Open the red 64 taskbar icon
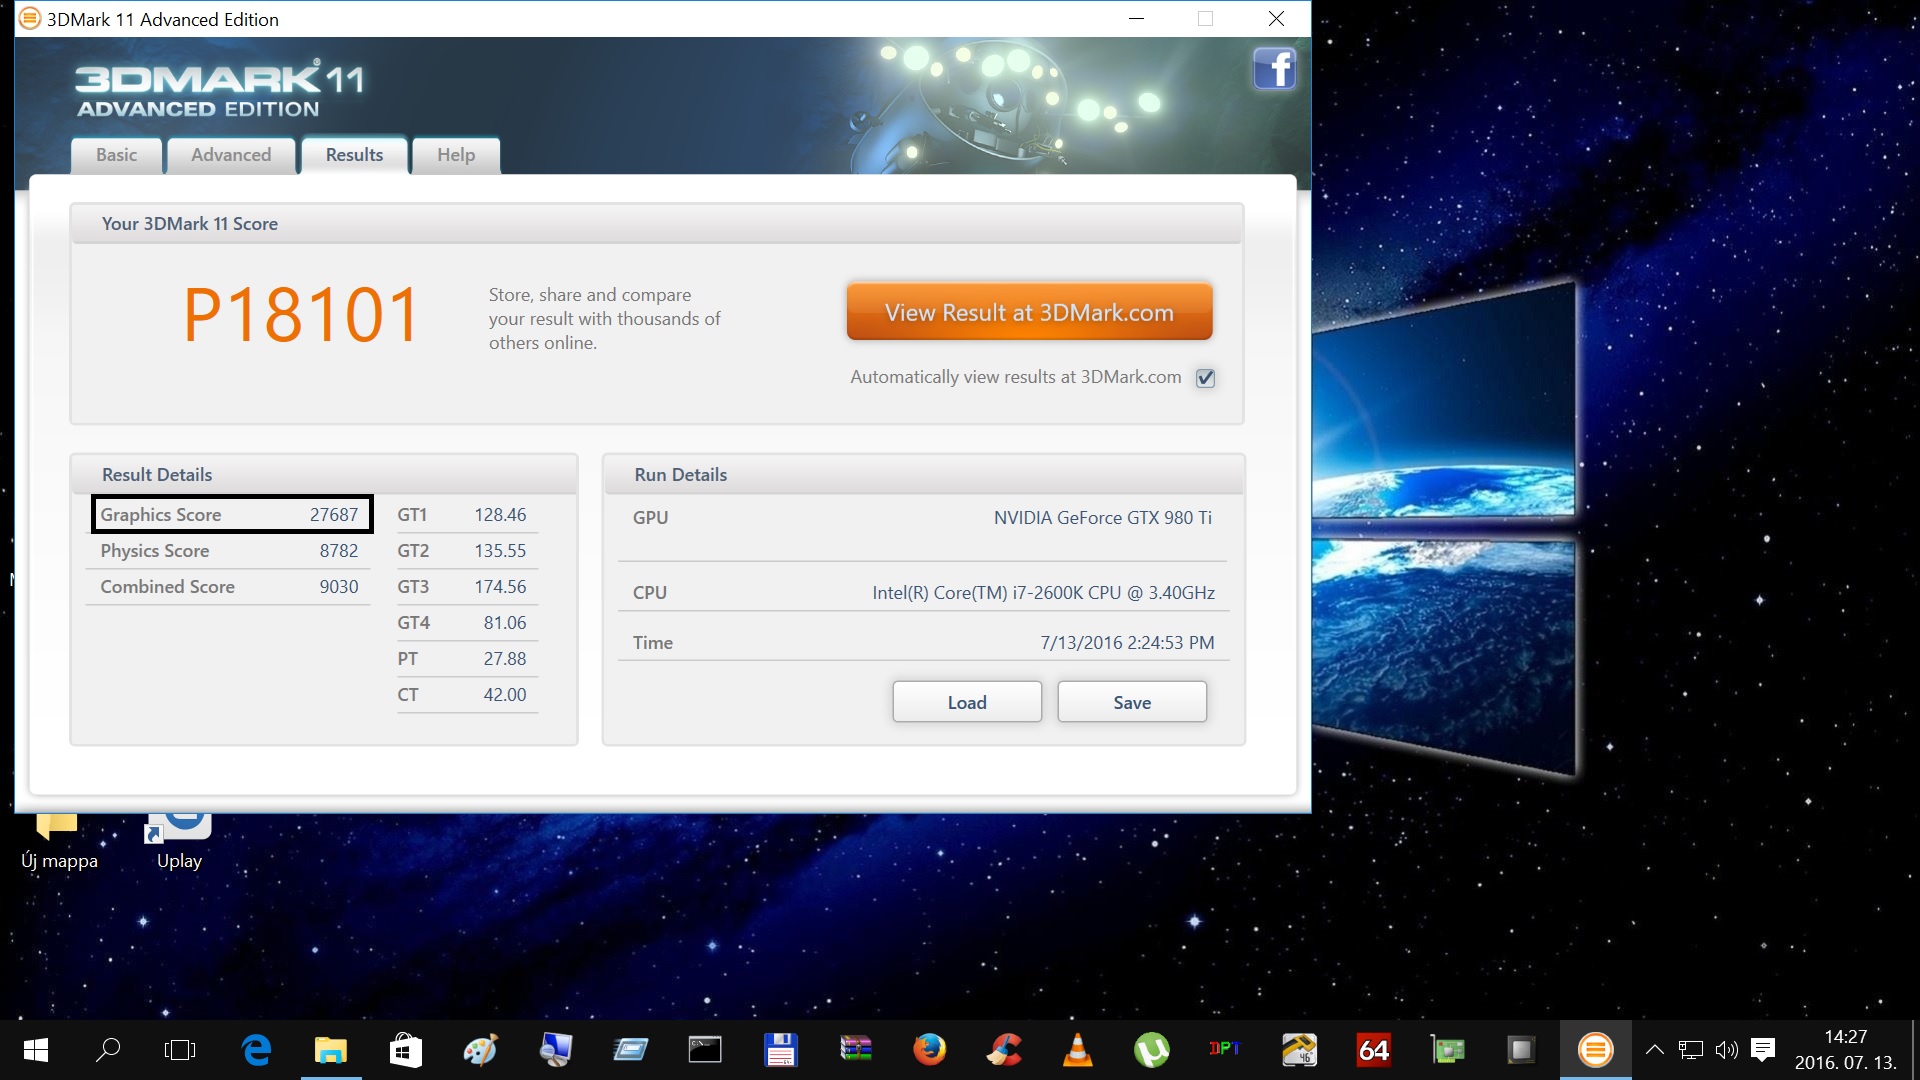 (1374, 1050)
